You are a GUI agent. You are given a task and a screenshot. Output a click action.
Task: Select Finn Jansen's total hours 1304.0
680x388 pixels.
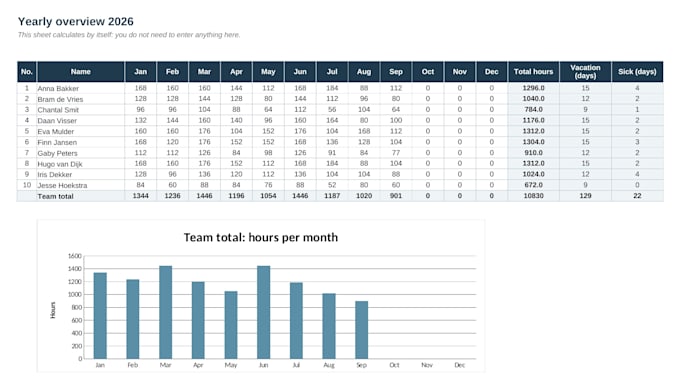(x=533, y=142)
